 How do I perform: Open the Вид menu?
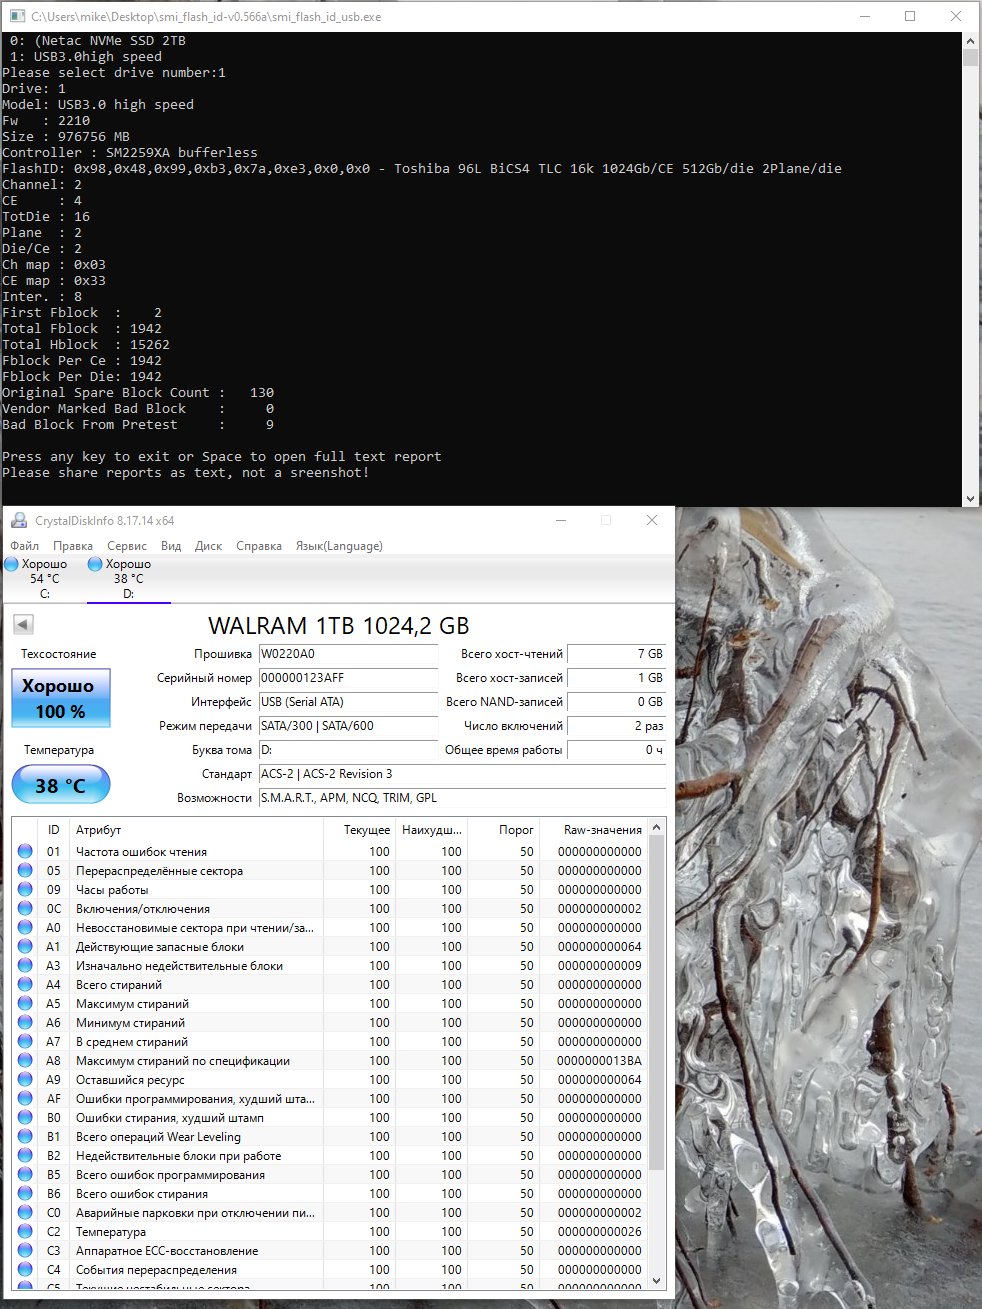171,546
